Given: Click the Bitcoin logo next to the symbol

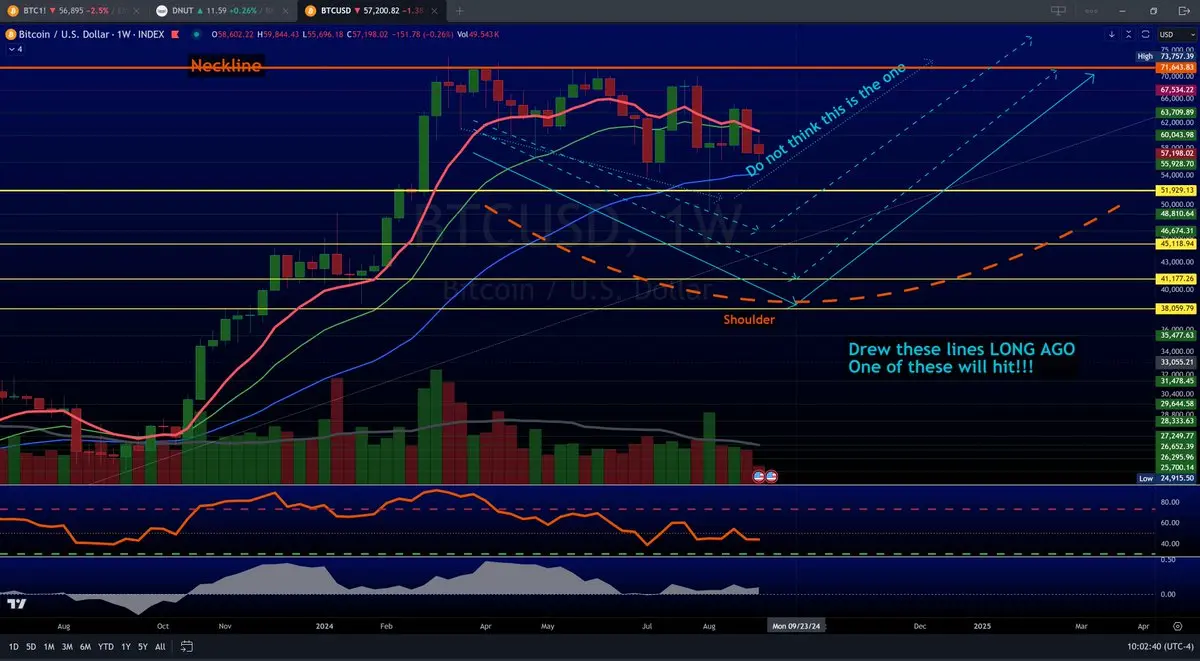Looking at the screenshot, I should tap(12, 33).
